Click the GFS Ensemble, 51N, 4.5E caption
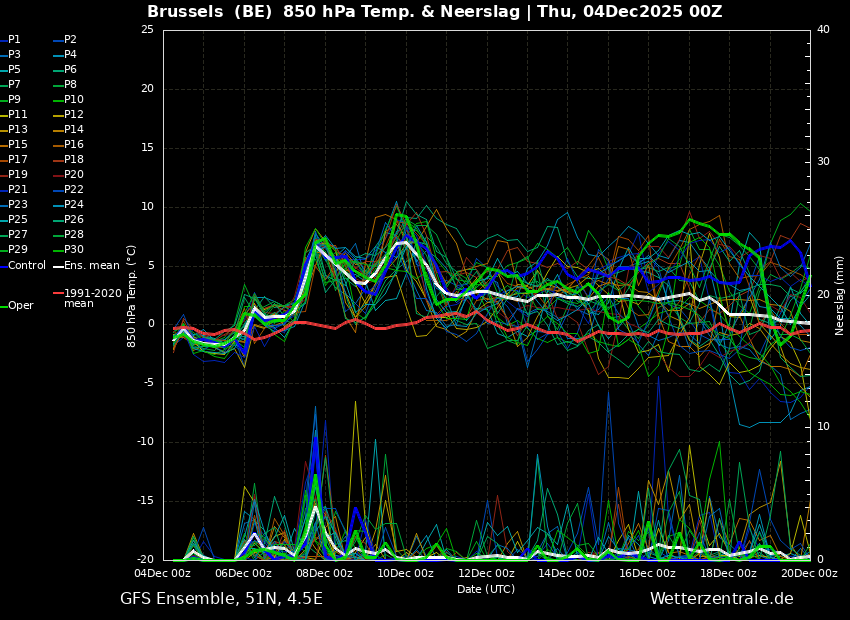The image size is (850, 620). (x=221, y=599)
